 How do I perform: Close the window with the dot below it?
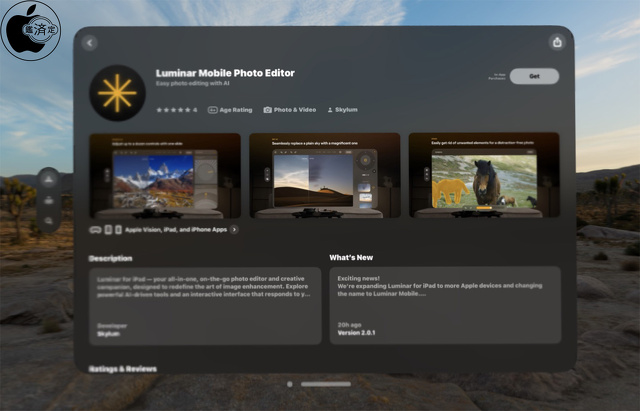290,384
